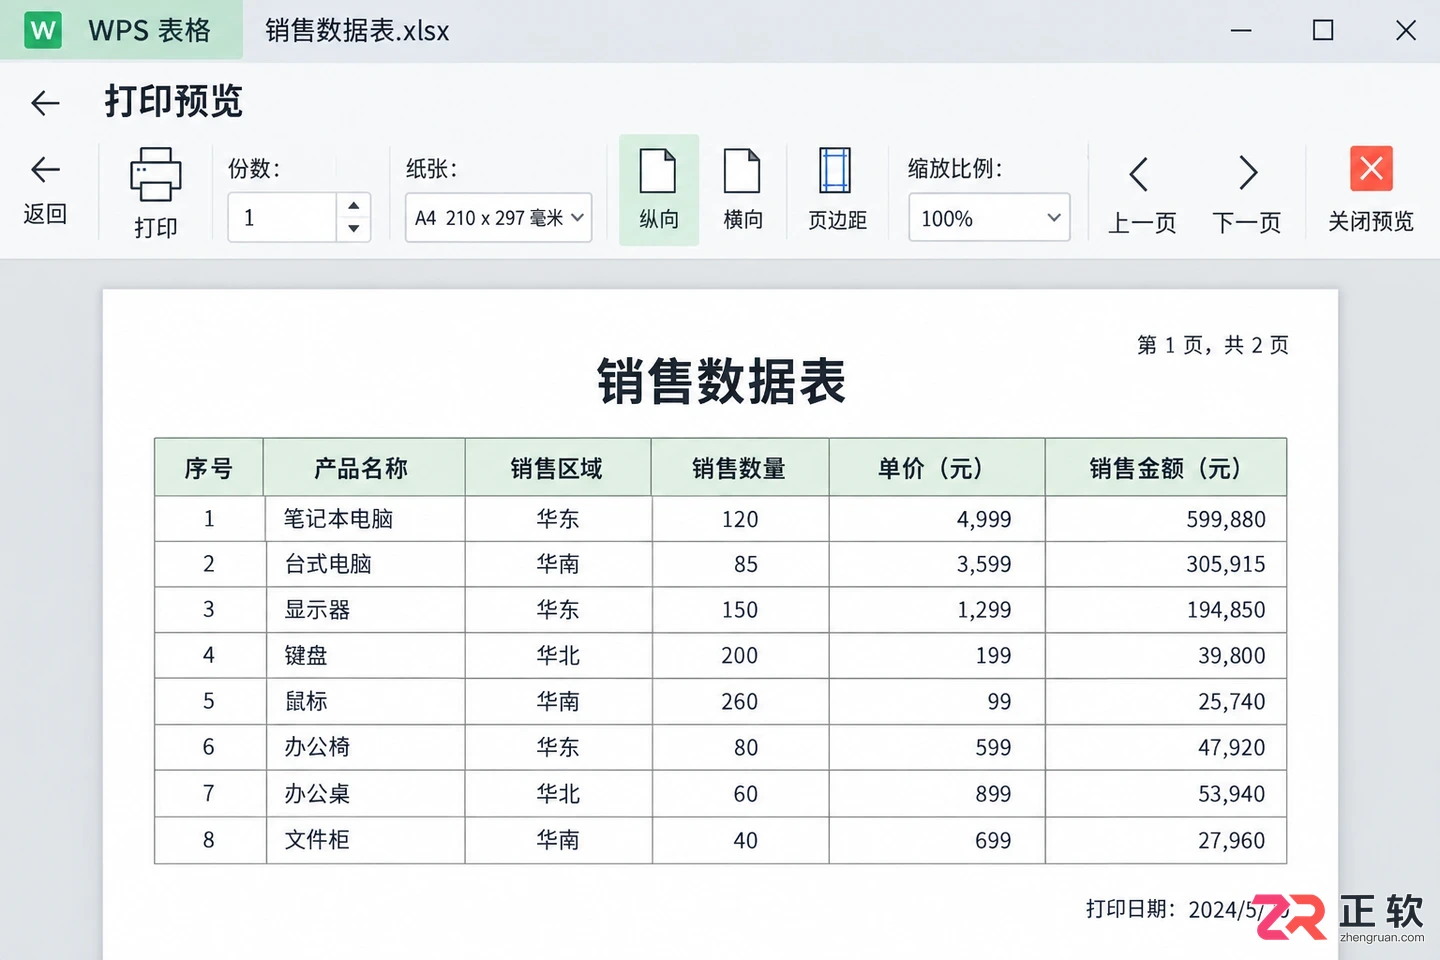The image size is (1440, 960).
Task: Minimize the WPS window
Action: pyautogui.click(x=1241, y=30)
